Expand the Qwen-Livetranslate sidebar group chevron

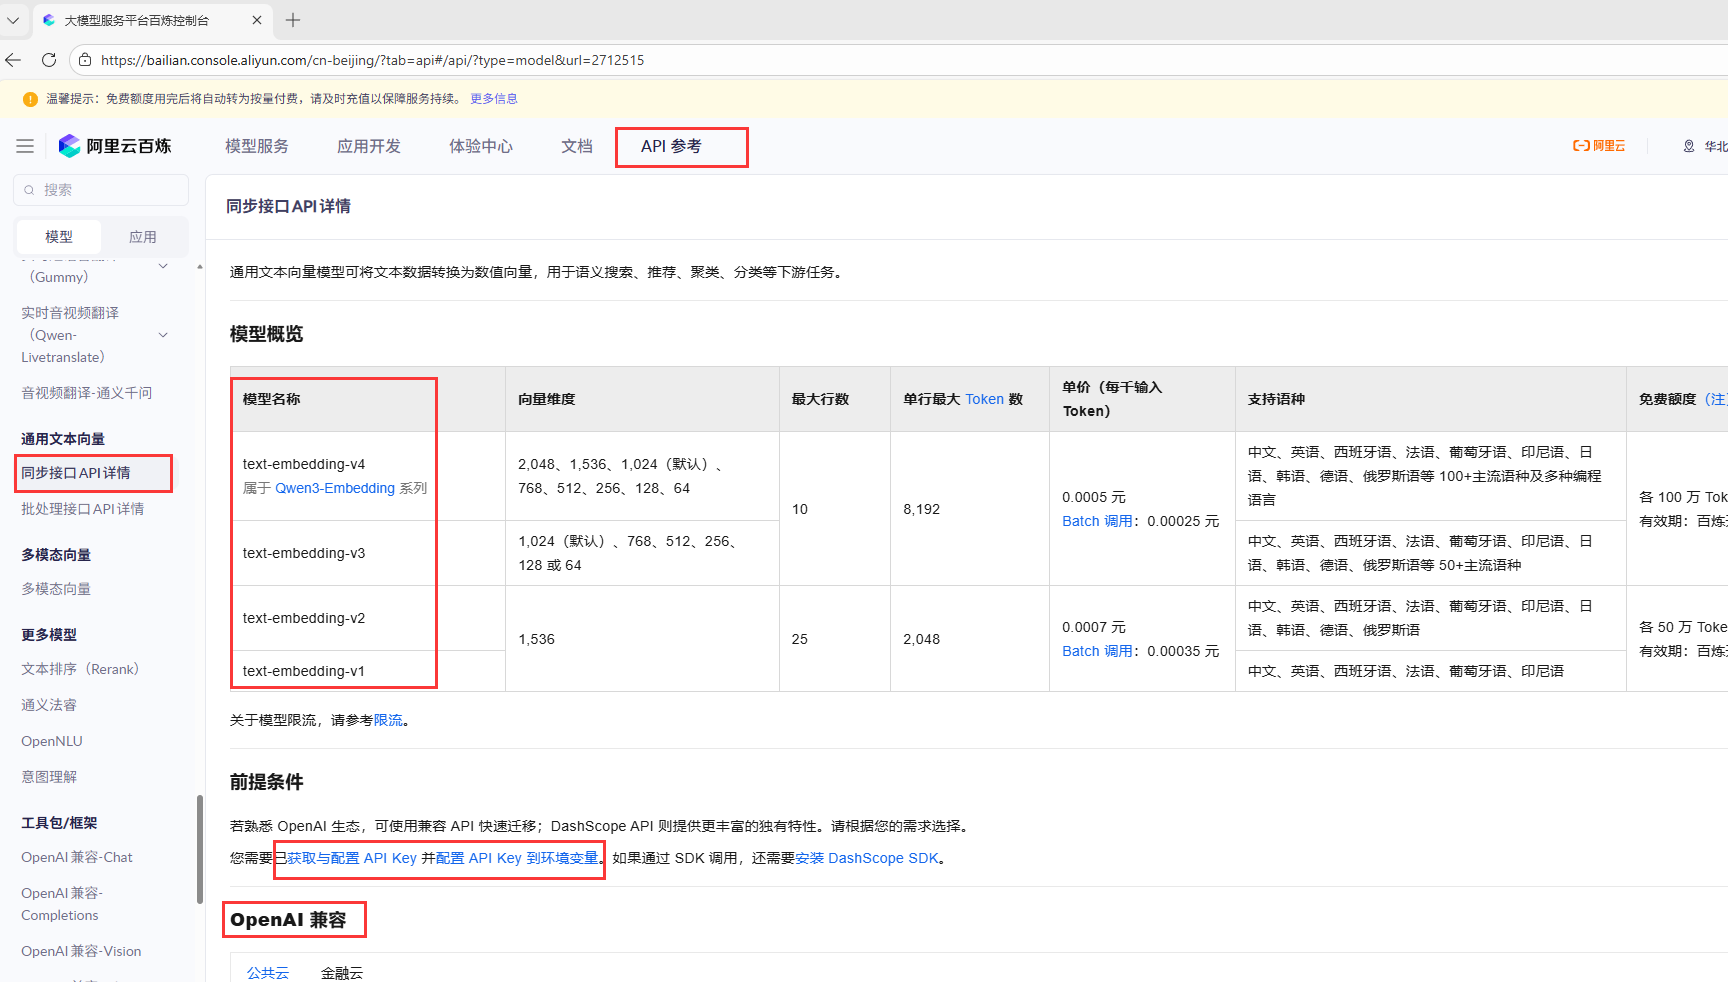(163, 335)
